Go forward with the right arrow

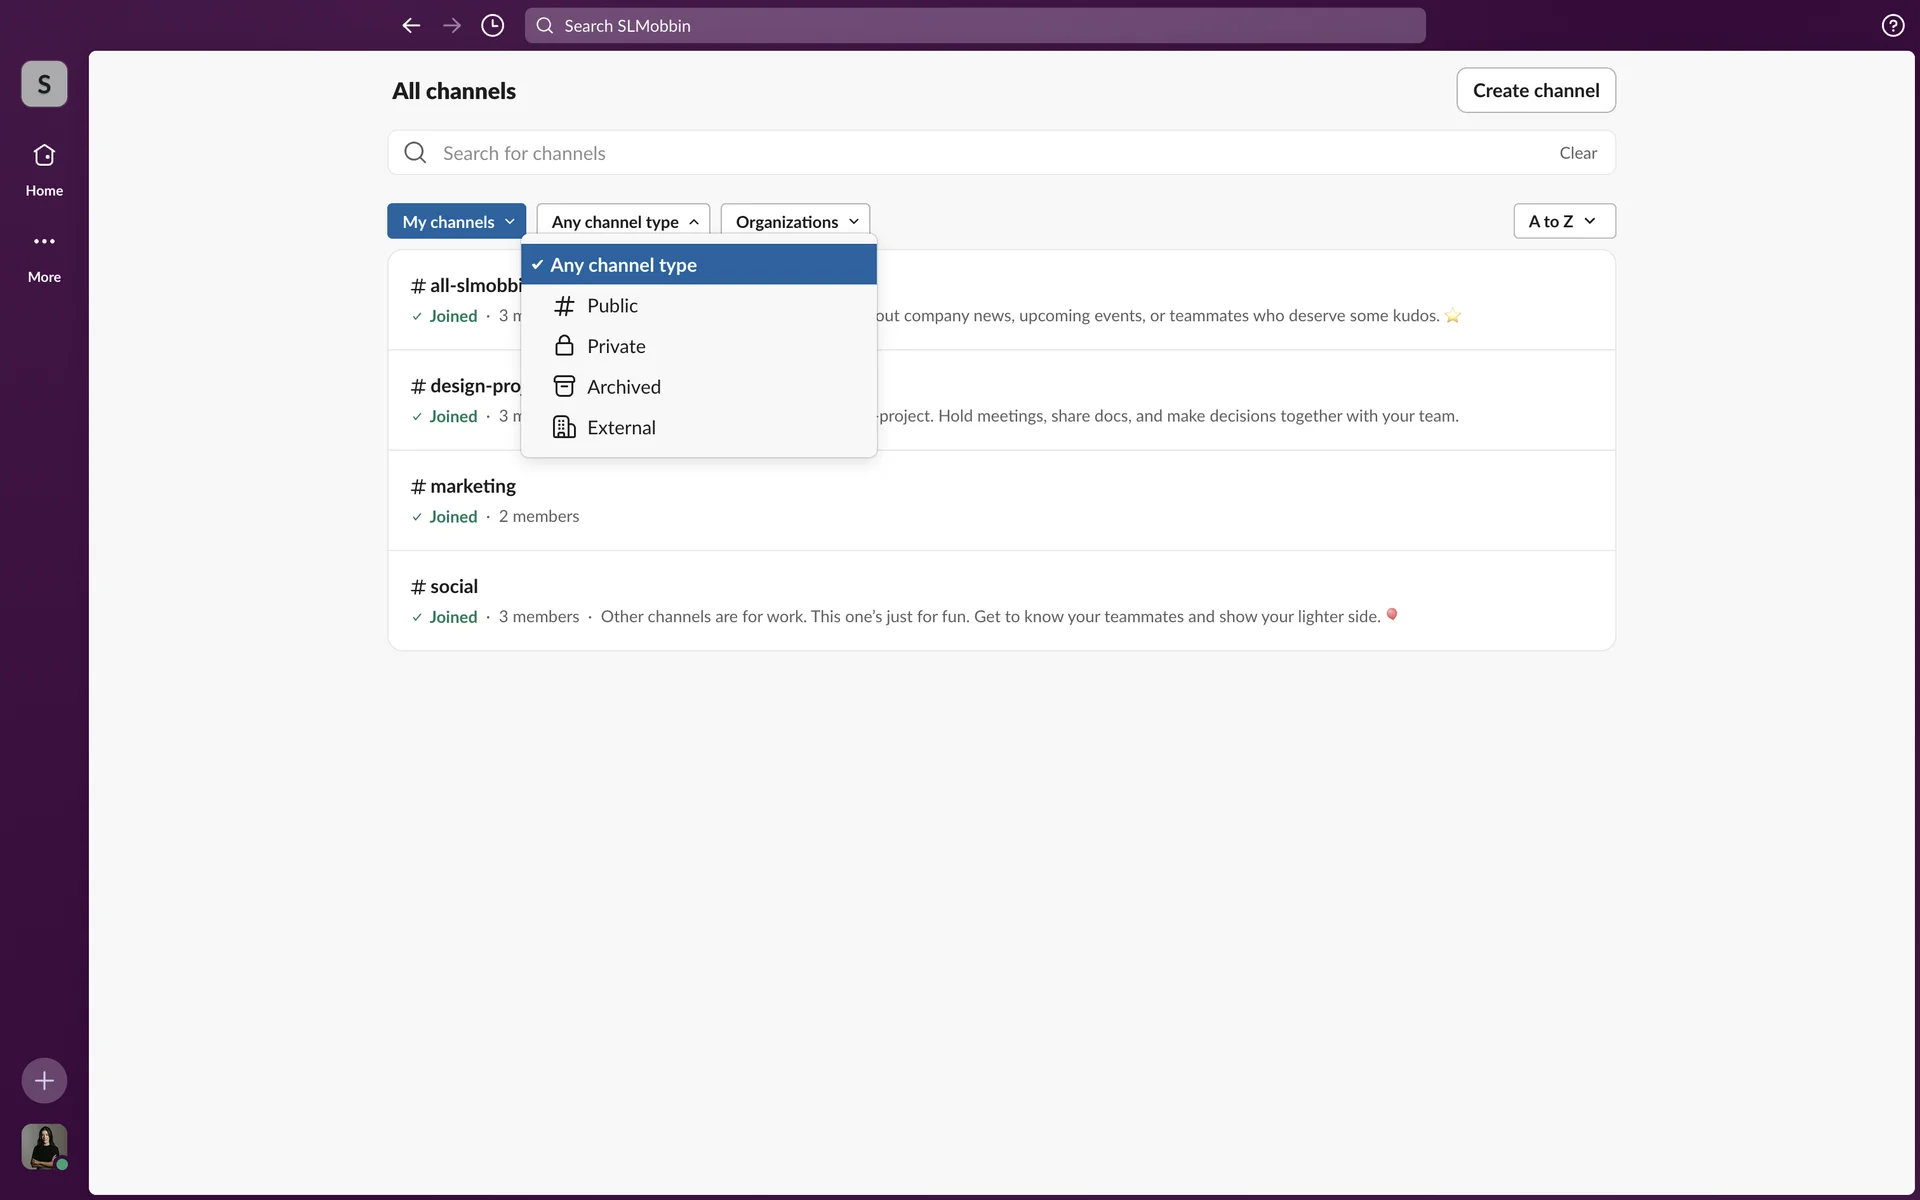click(452, 26)
